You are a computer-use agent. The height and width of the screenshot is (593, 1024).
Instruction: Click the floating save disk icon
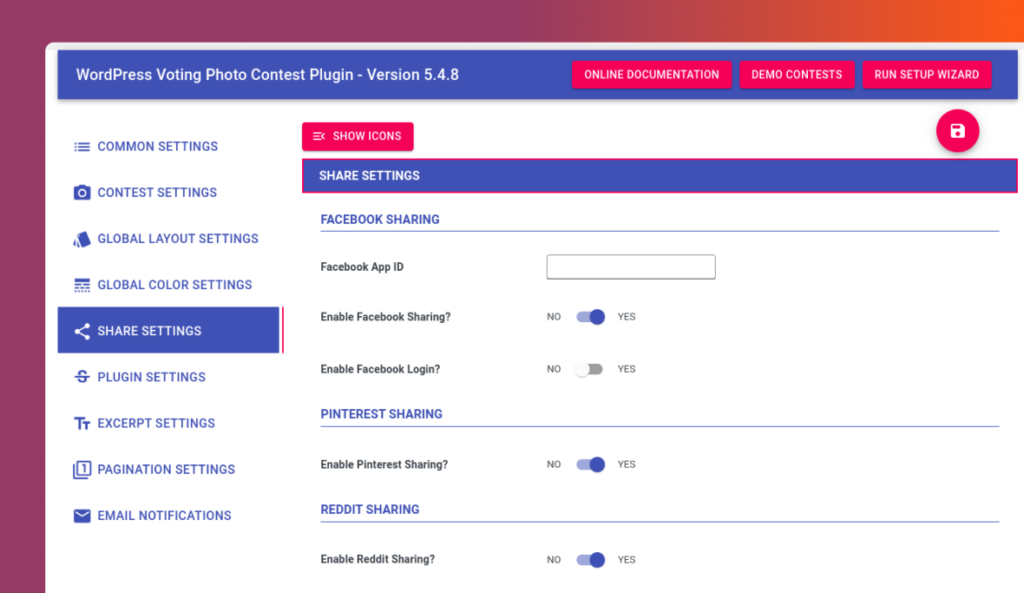957,131
